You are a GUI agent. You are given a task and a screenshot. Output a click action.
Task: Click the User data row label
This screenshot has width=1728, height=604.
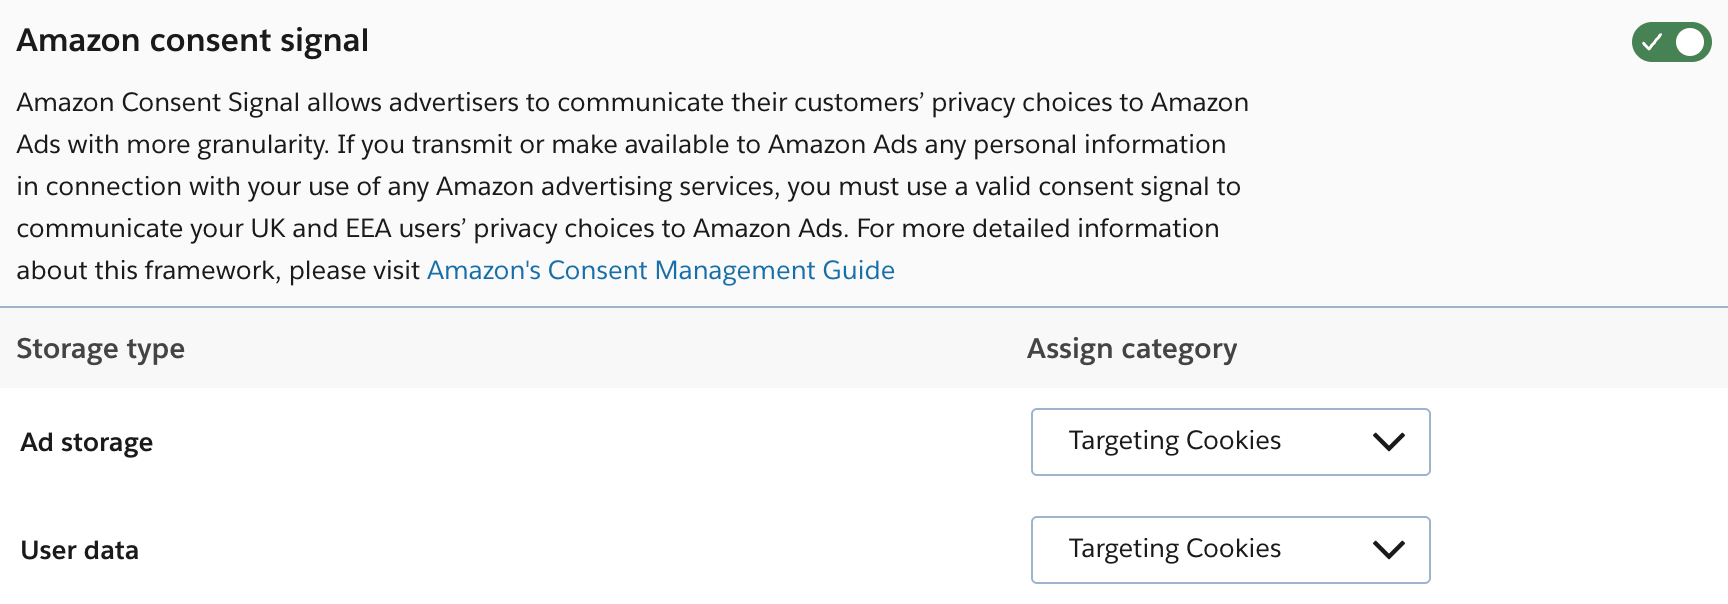(78, 549)
